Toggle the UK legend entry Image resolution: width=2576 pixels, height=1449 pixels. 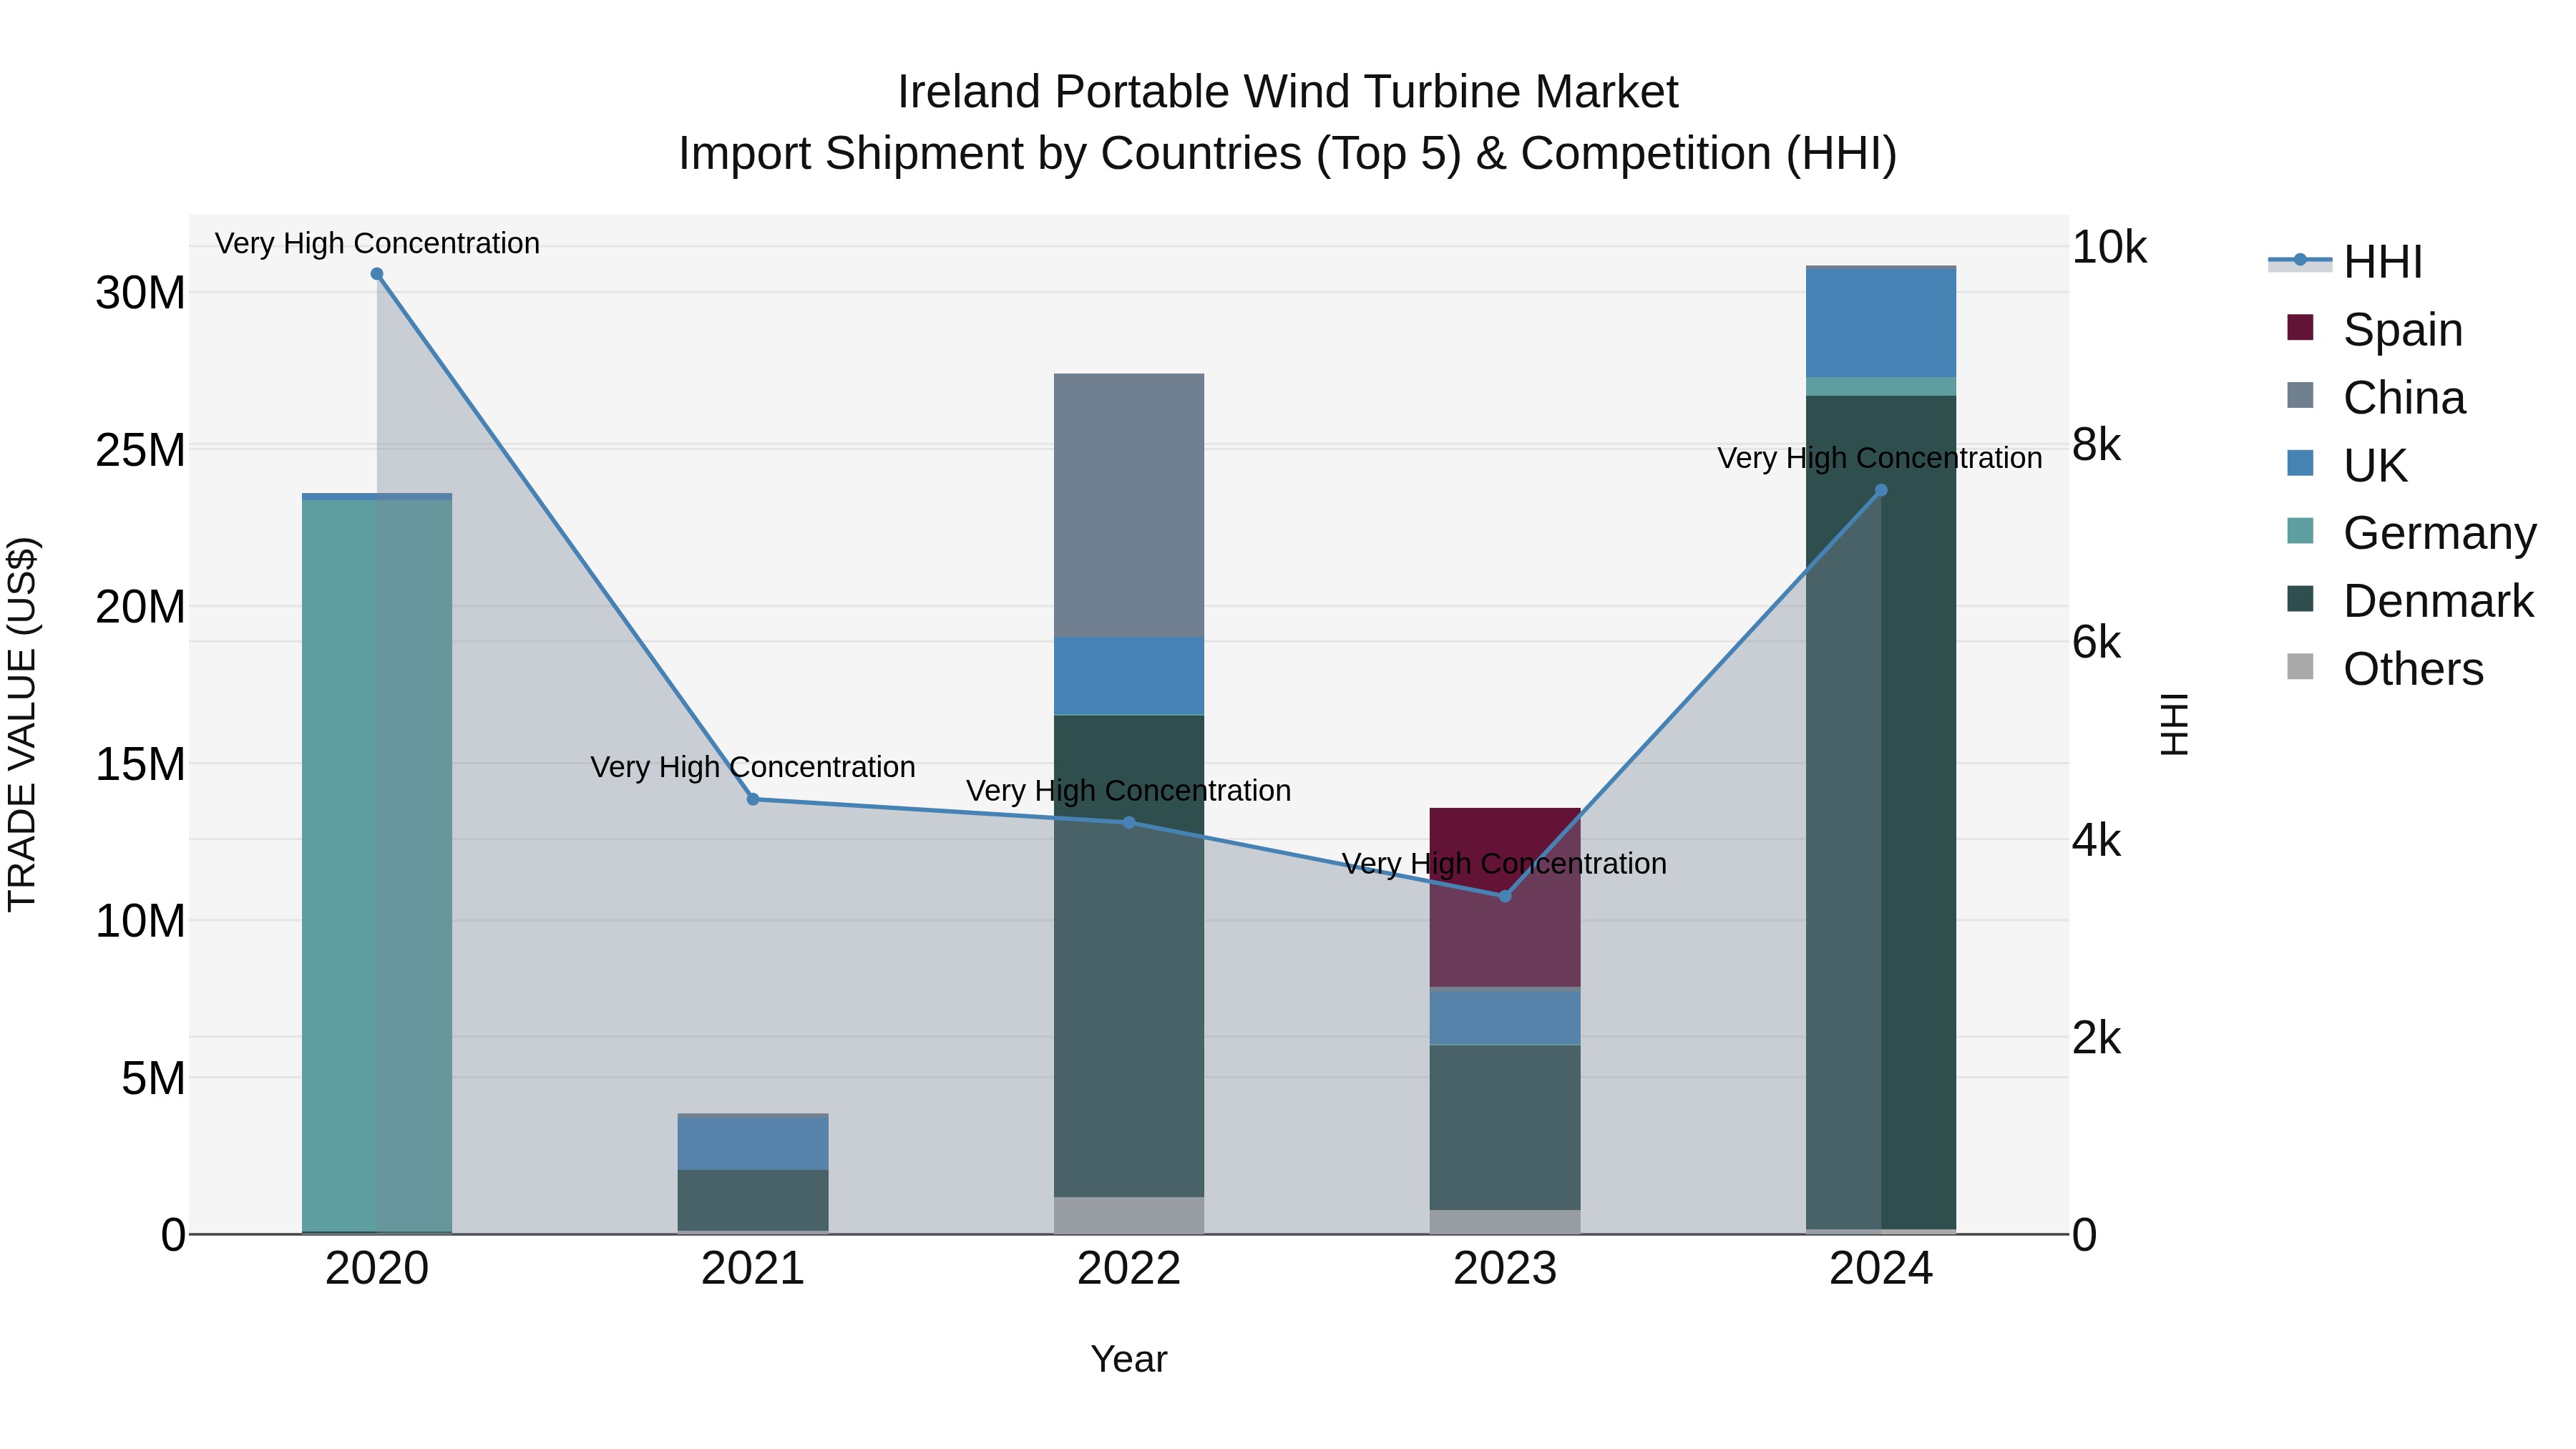coord(2347,465)
